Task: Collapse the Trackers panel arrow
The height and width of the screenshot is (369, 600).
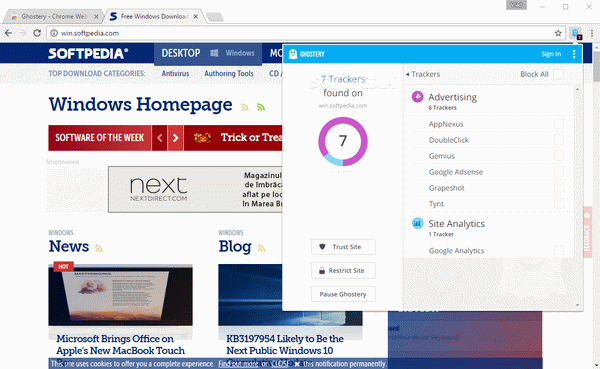Action: click(x=408, y=74)
